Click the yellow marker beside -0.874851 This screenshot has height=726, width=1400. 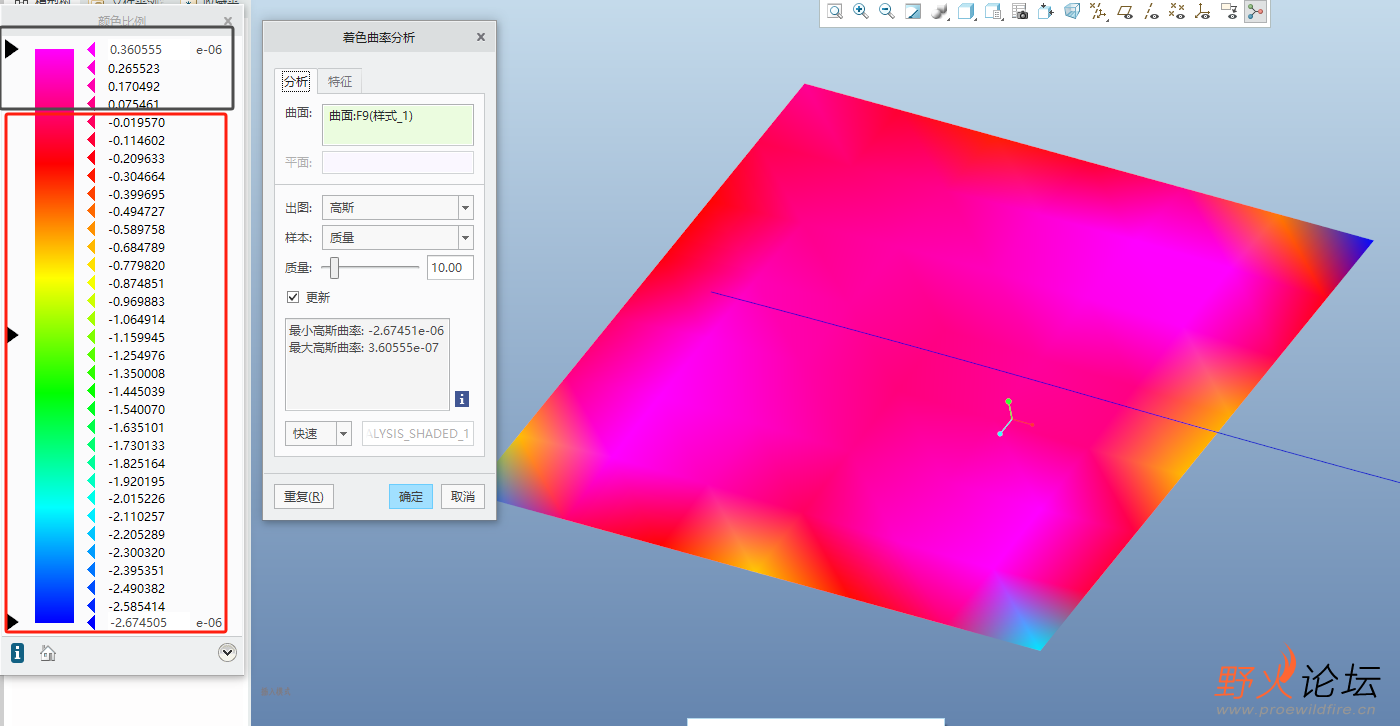tap(91, 284)
